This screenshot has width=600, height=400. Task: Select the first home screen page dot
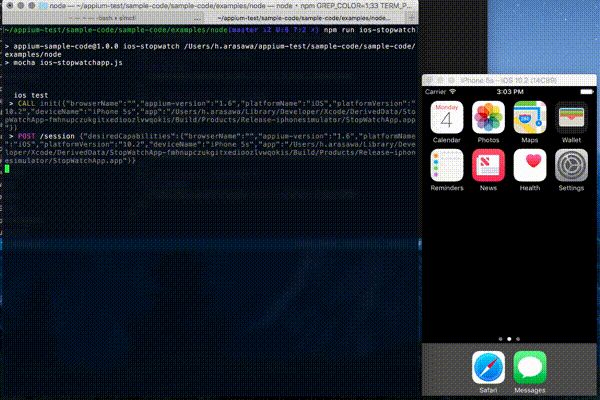501,339
